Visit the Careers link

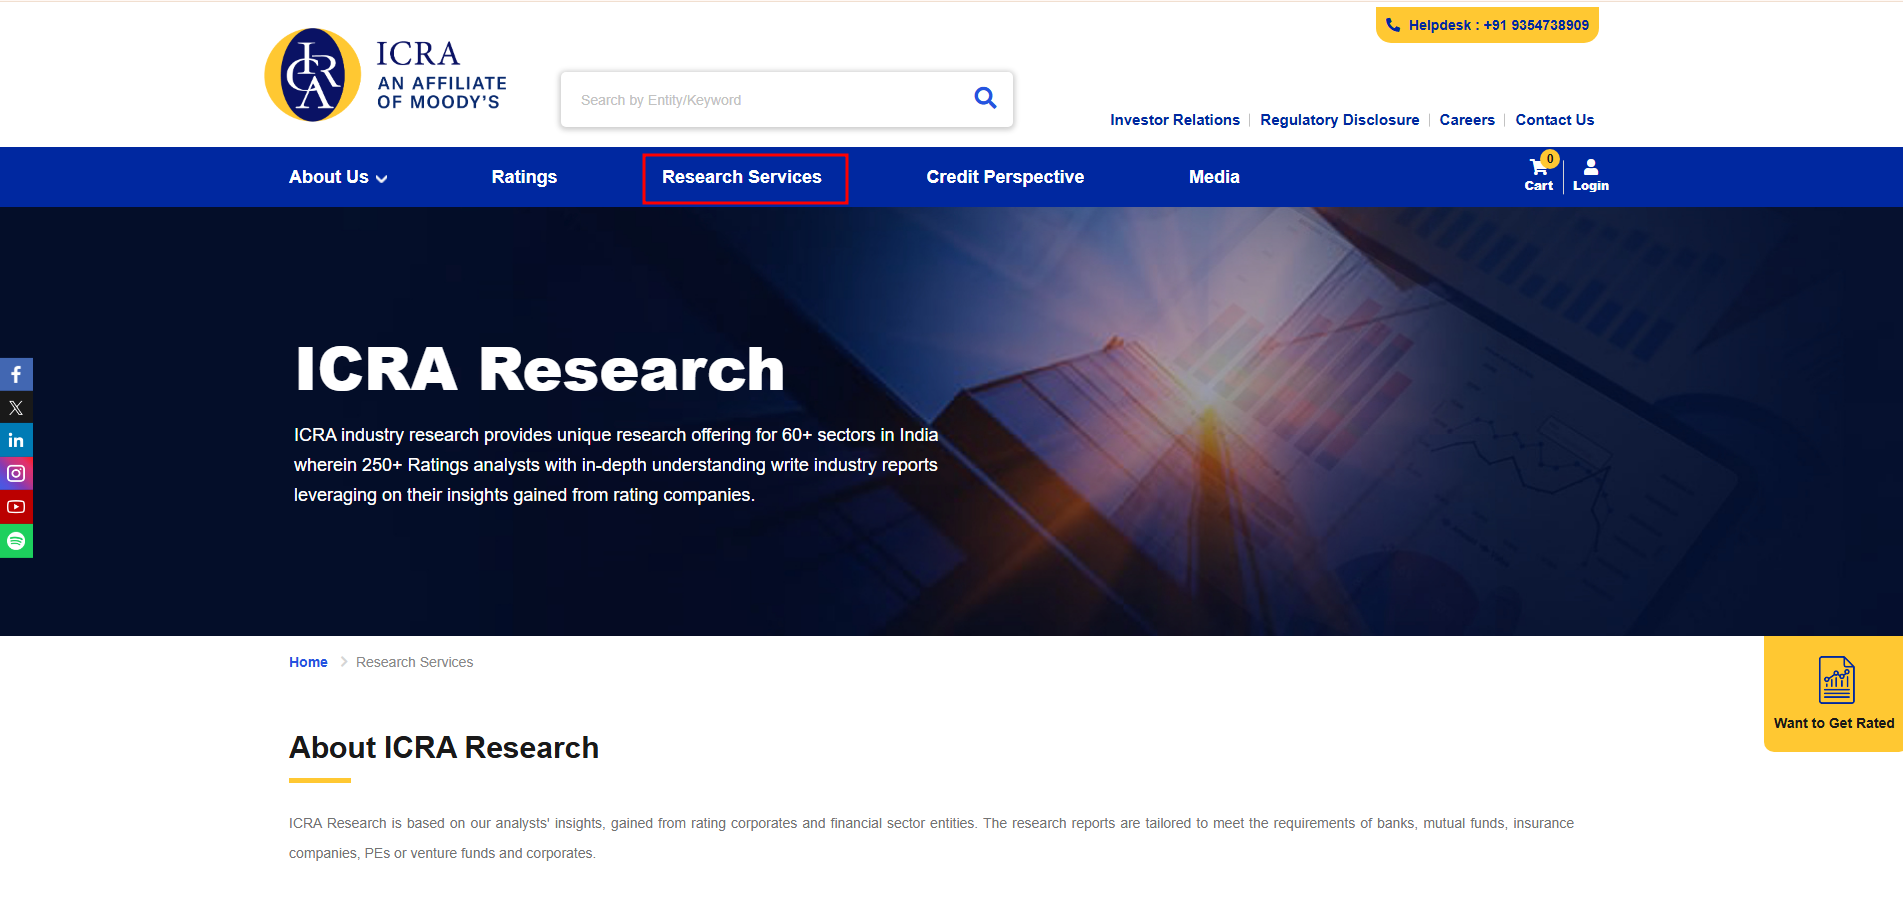(x=1467, y=120)
